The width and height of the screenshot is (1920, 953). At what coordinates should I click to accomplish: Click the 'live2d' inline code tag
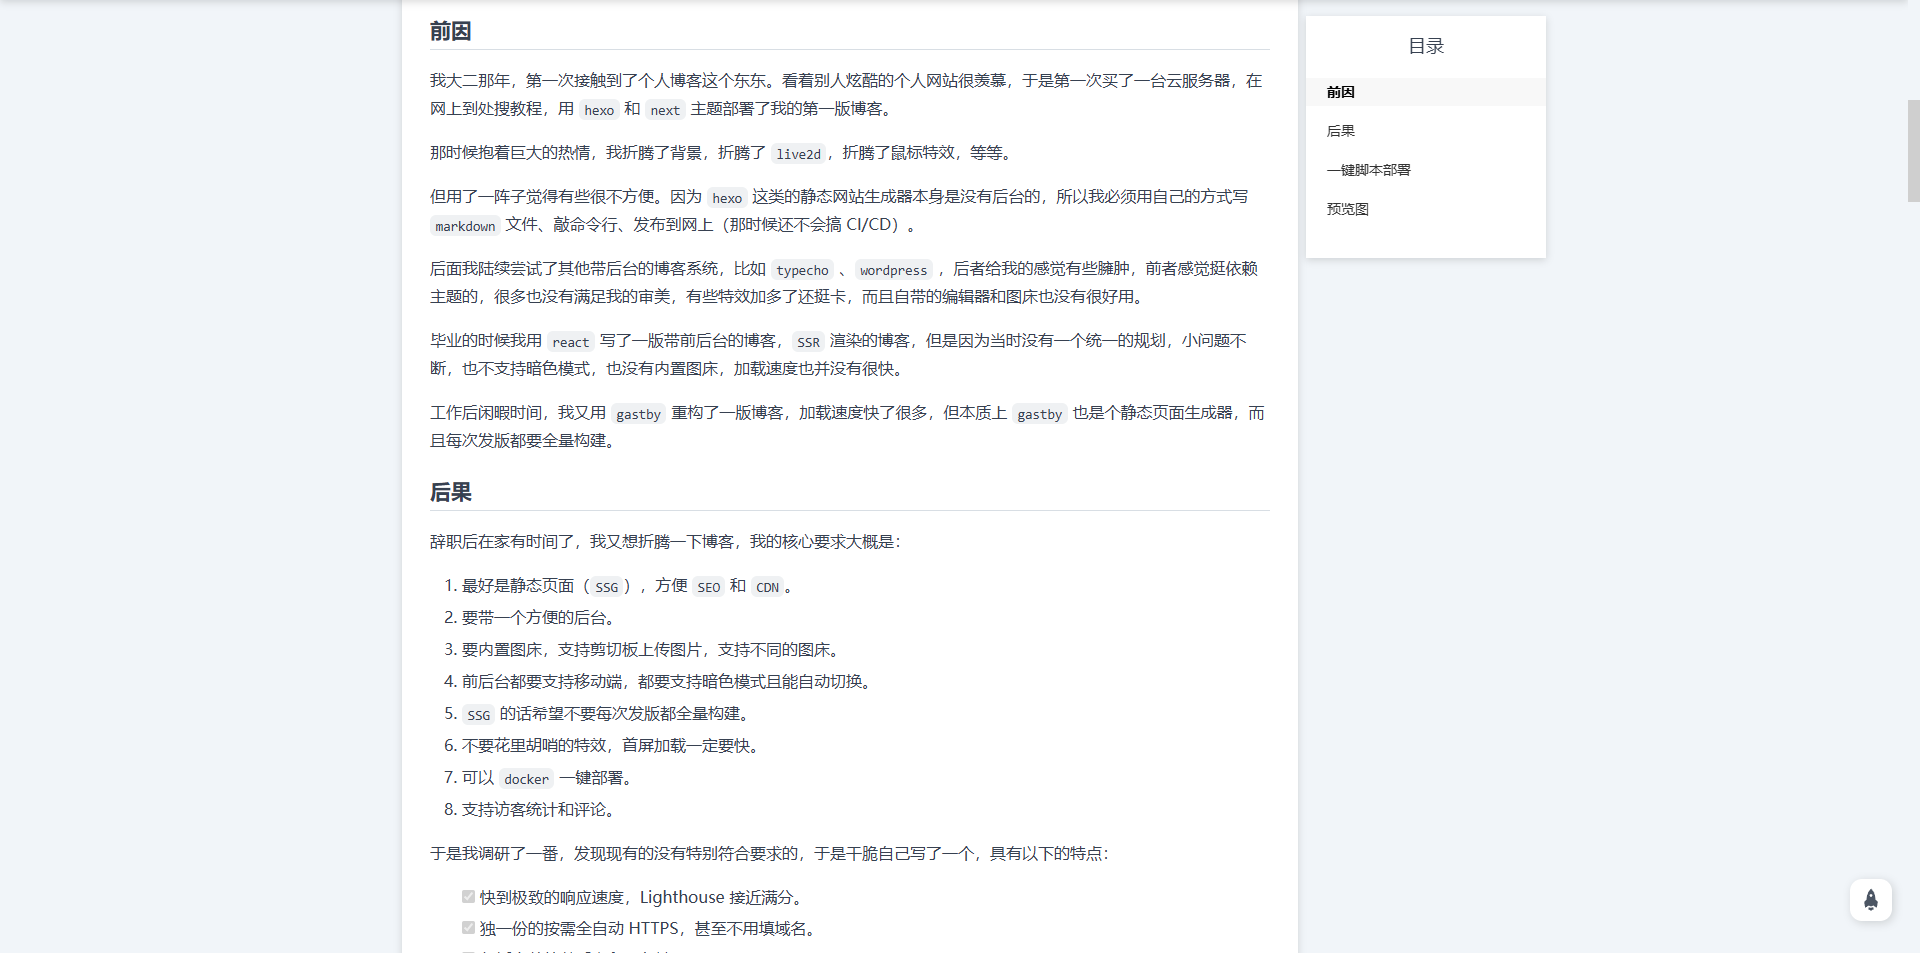tap(798, 154)
